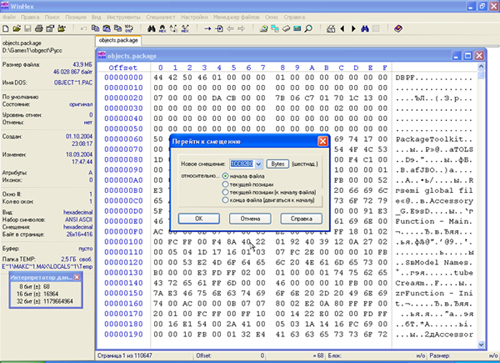Click the Open Disk toolbar icon
Image resolution: width=500 pixels, height=363 pixels.
coord(264,29)
